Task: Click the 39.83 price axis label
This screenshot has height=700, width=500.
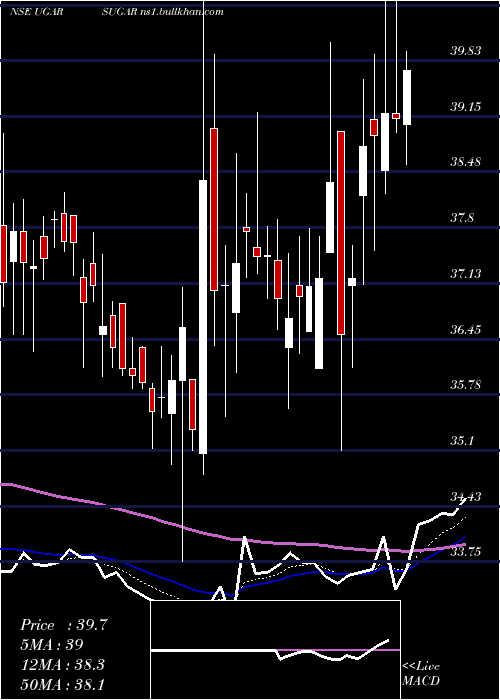Action: point(466,50)
